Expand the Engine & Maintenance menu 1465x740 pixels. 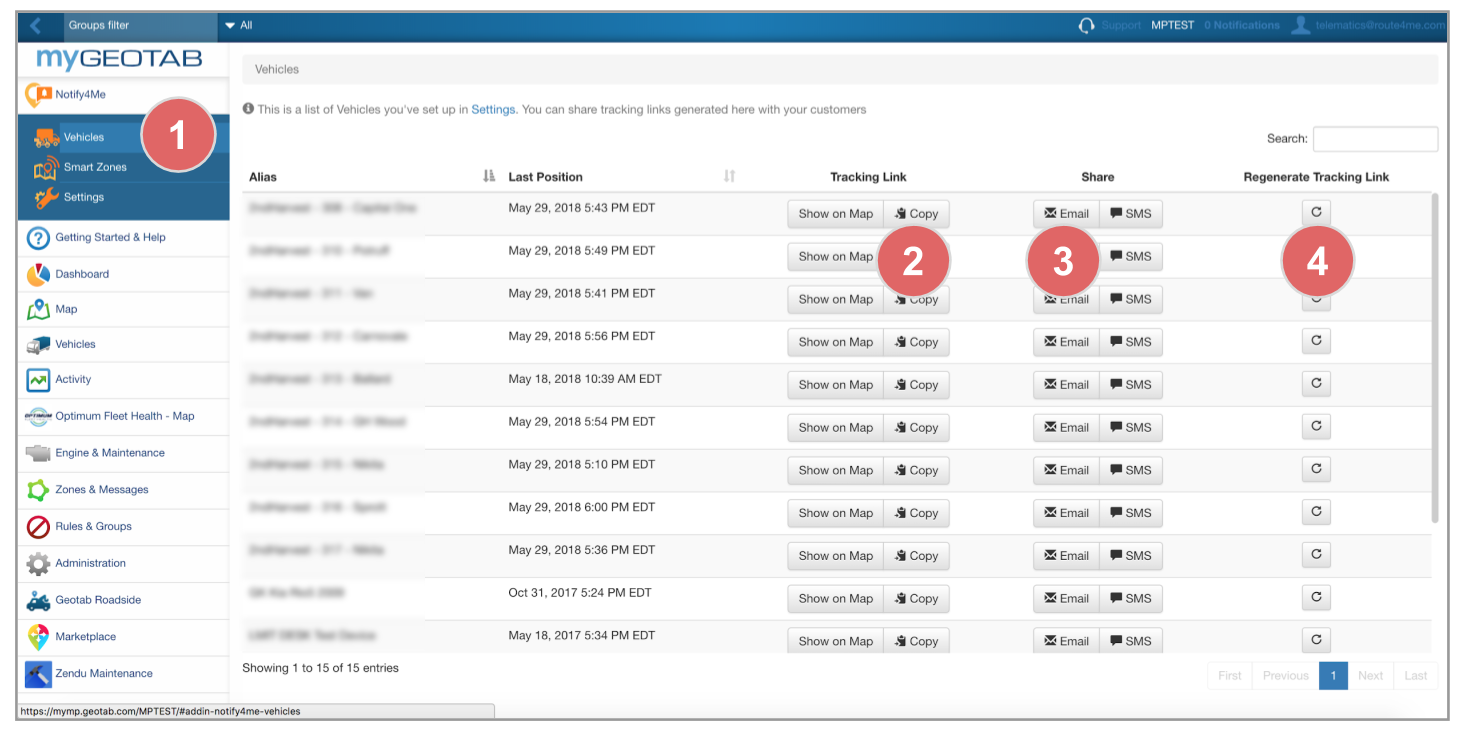click(110, 453)
